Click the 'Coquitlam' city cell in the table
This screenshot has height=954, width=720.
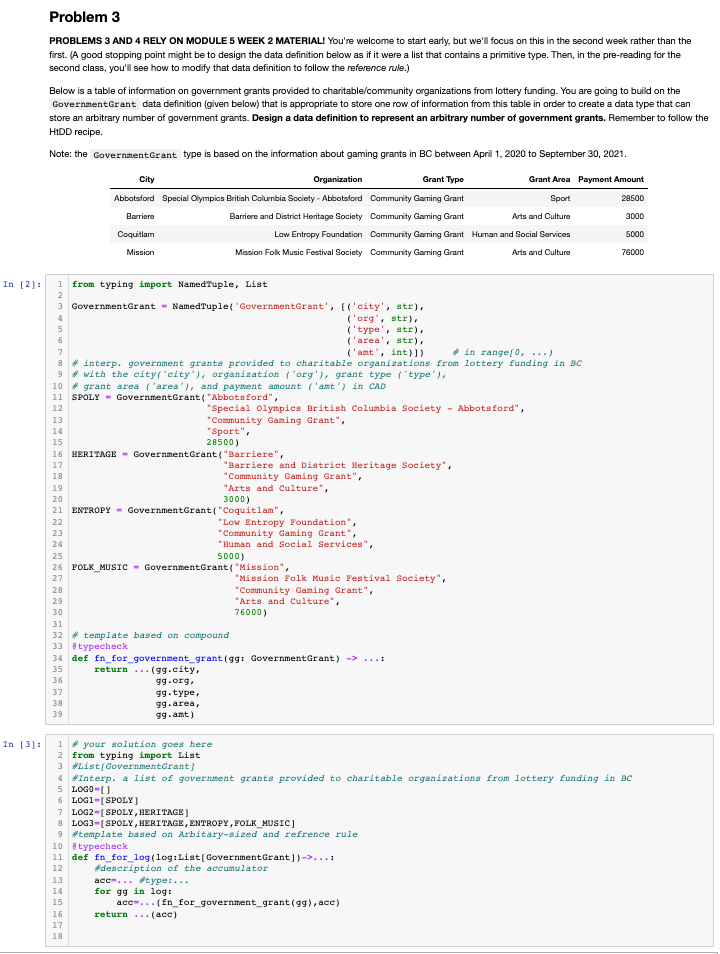136,234
